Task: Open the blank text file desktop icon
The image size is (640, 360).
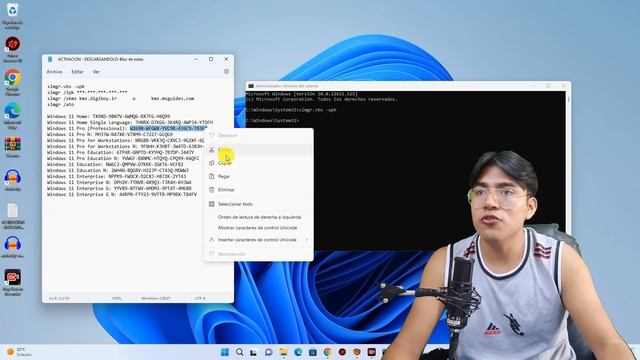Action: pos(13,211)
